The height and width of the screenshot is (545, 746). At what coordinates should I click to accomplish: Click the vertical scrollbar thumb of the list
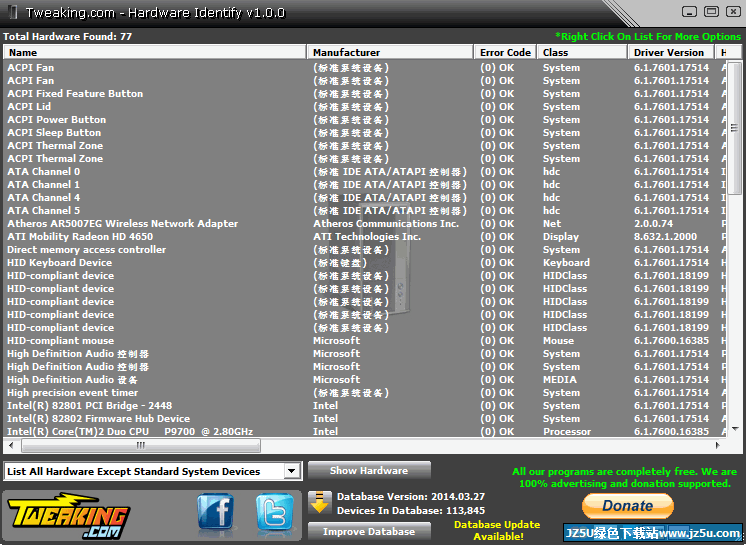point(734,127)
